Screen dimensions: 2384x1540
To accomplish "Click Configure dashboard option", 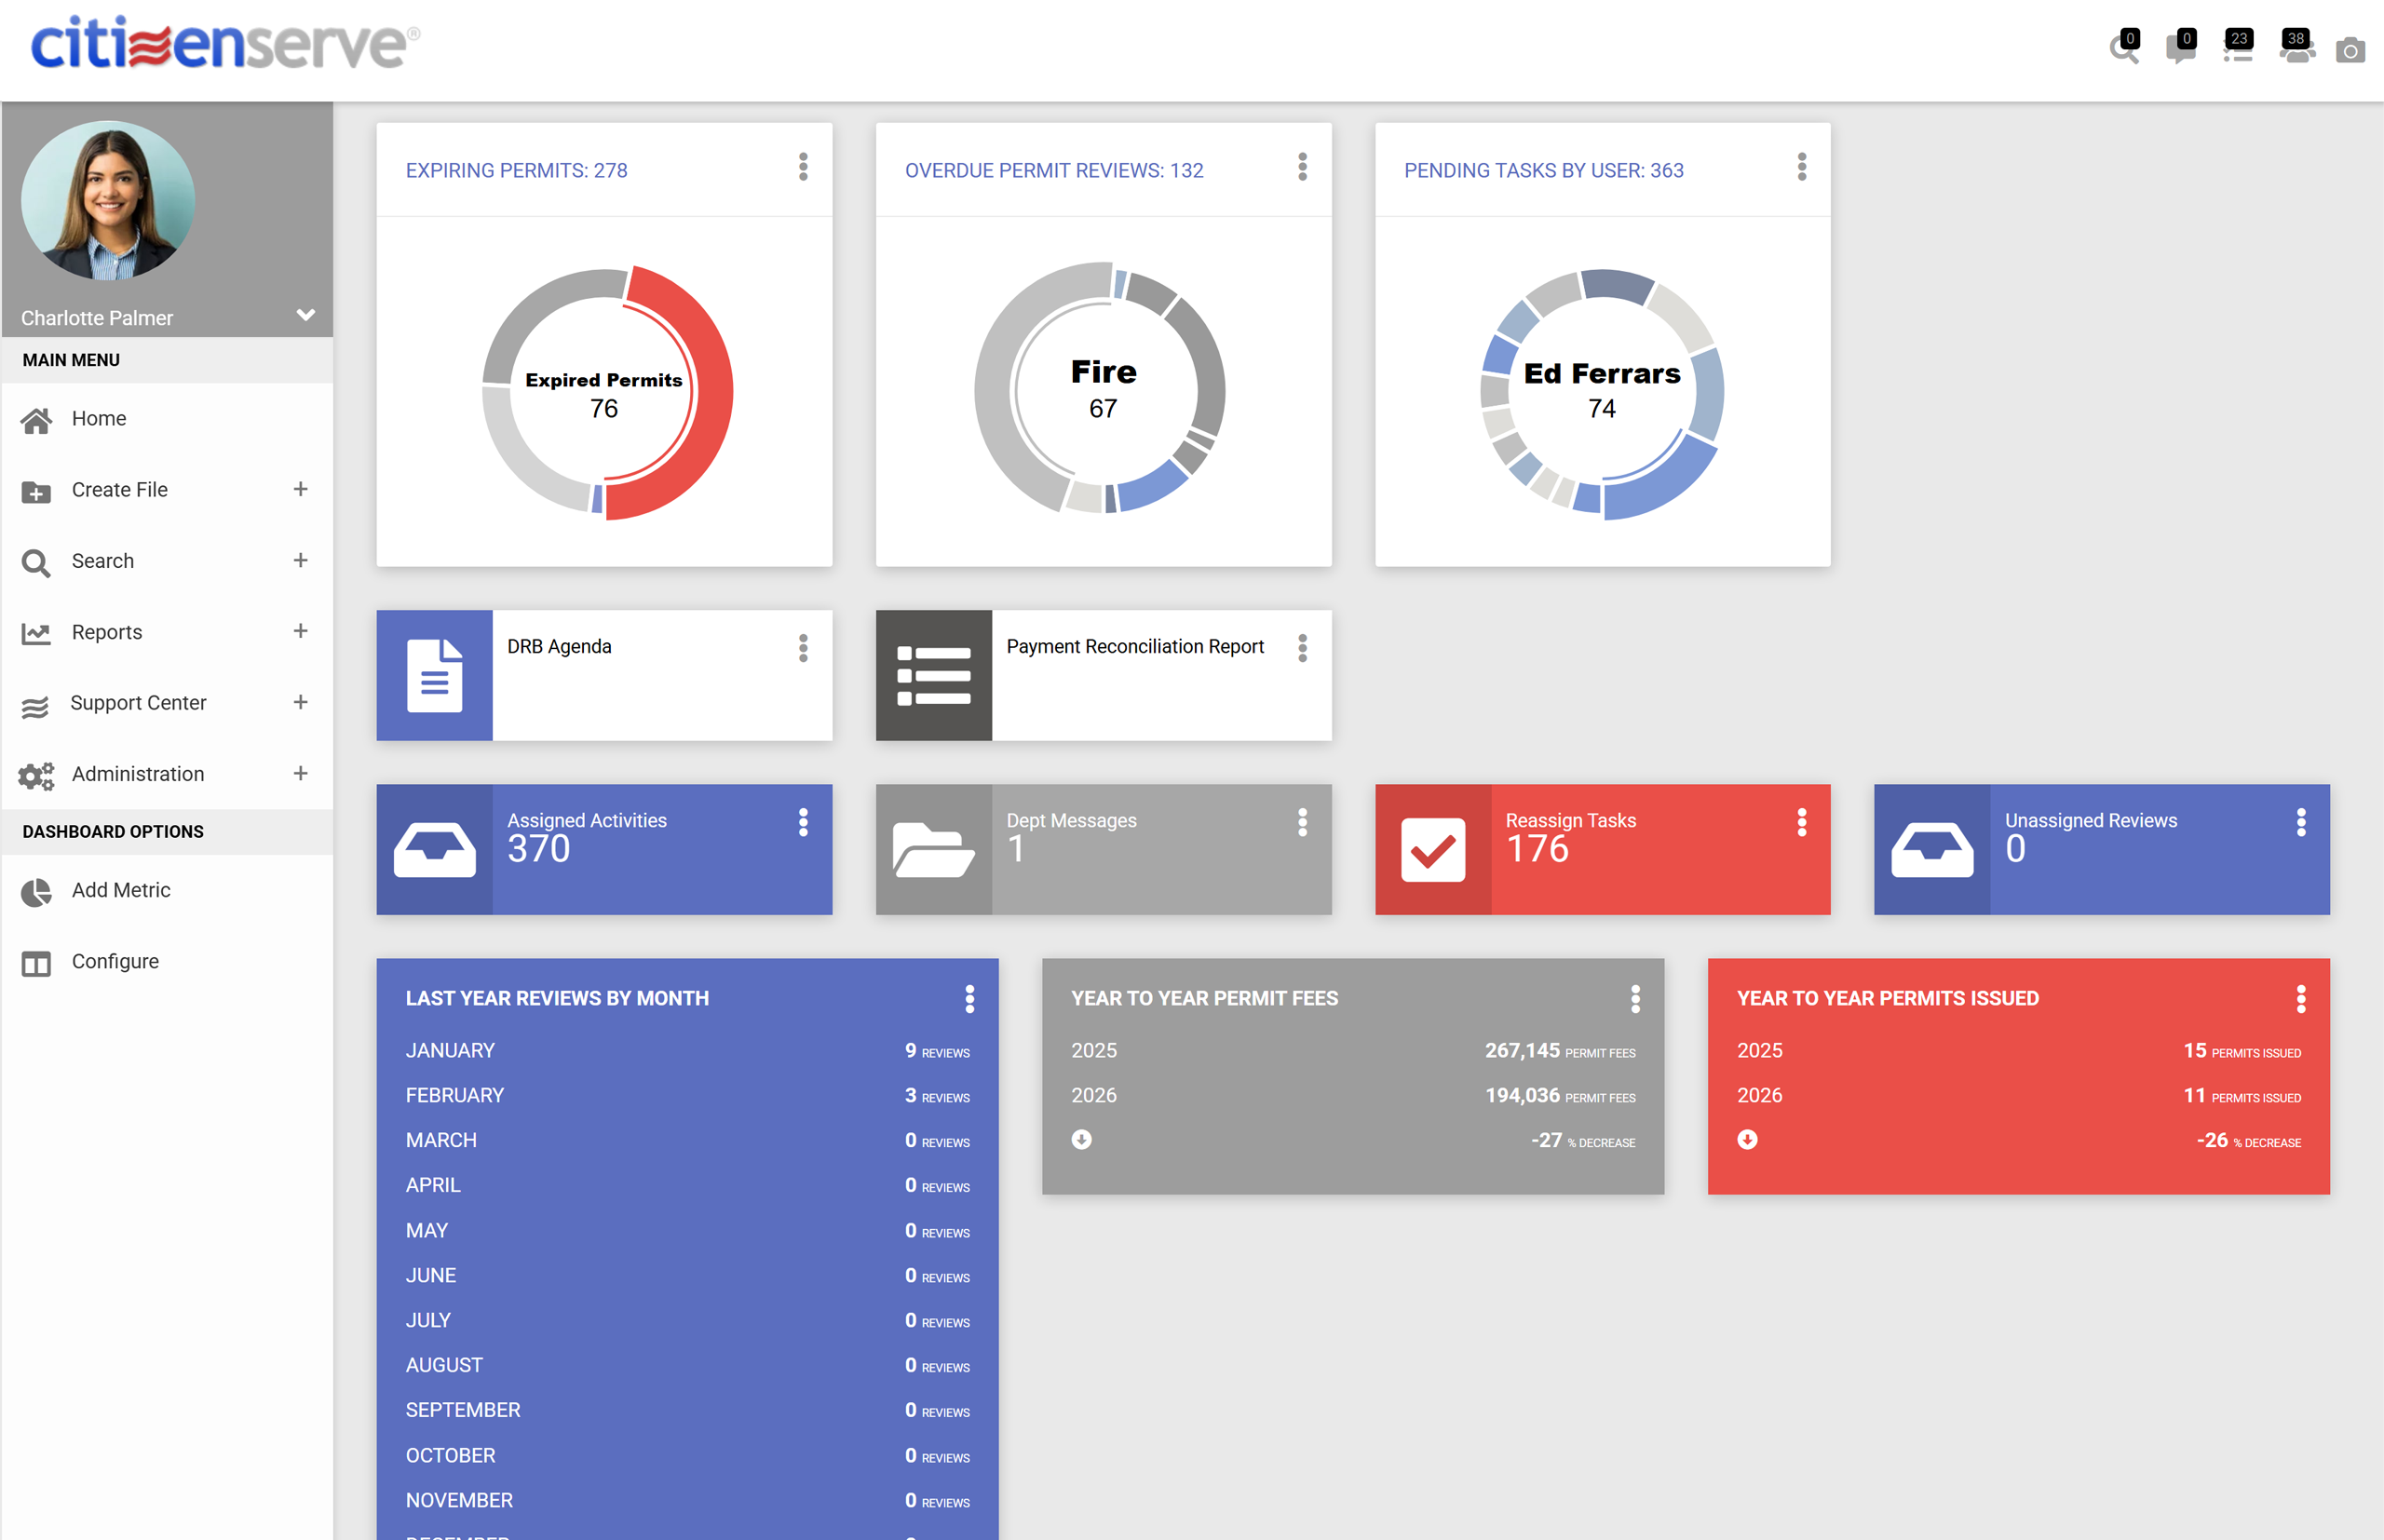I will coord(114,961).
